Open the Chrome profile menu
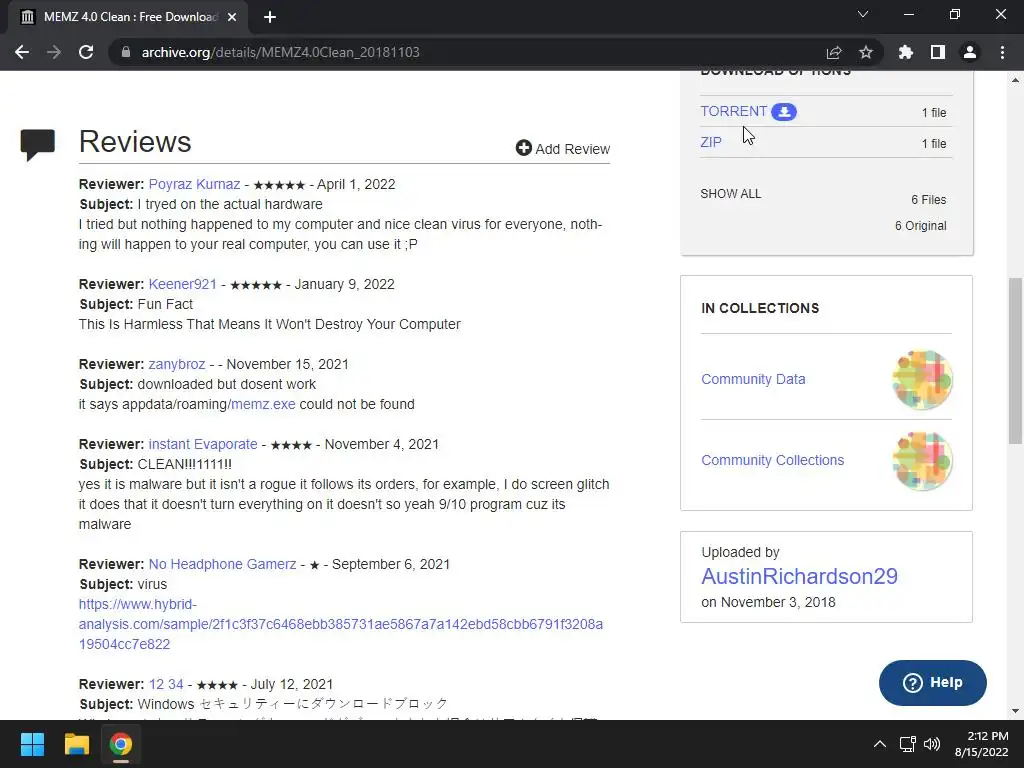Image resolution: width=1024 pixels, height=768 pixels. [970, 52]
